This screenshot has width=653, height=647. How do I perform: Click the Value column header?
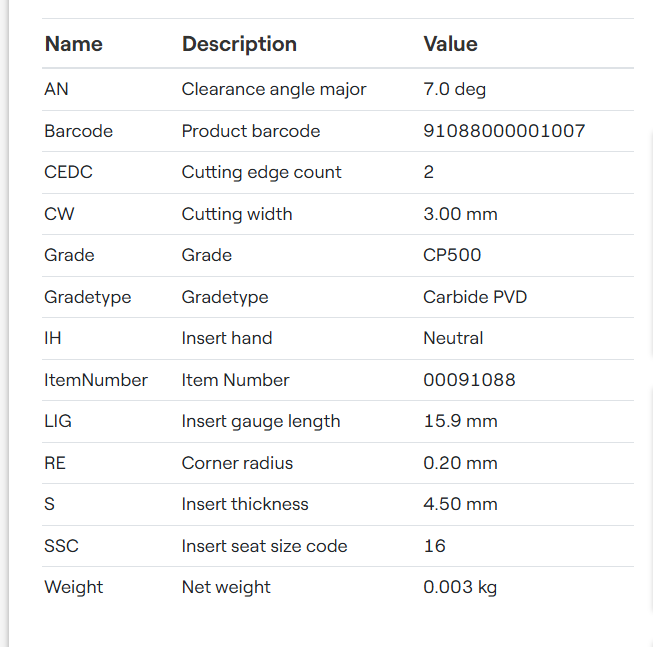click(x=450, y=44)
